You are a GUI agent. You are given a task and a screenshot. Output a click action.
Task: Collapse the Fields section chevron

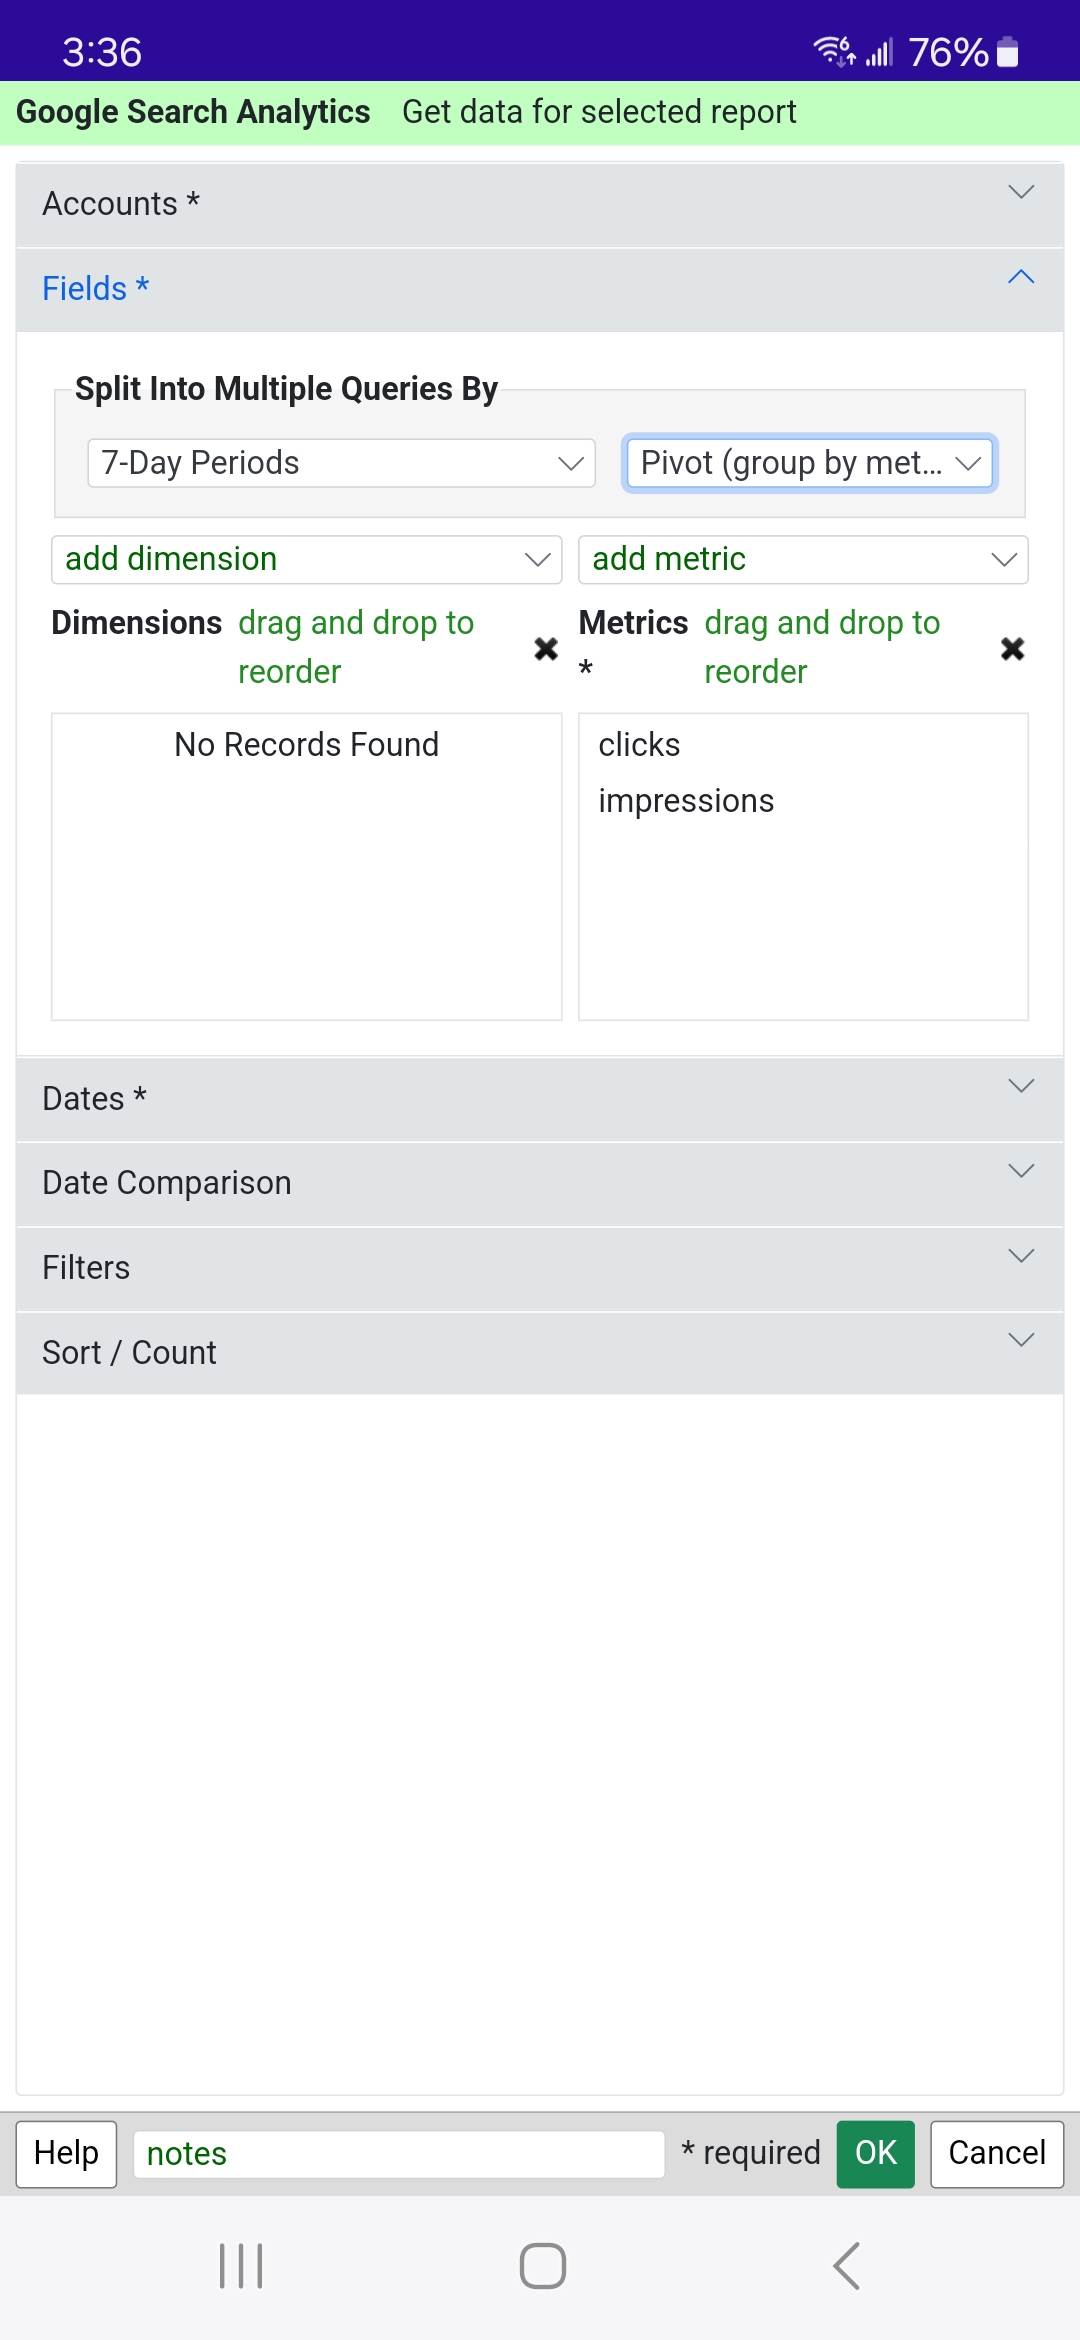click(1020, 278)
